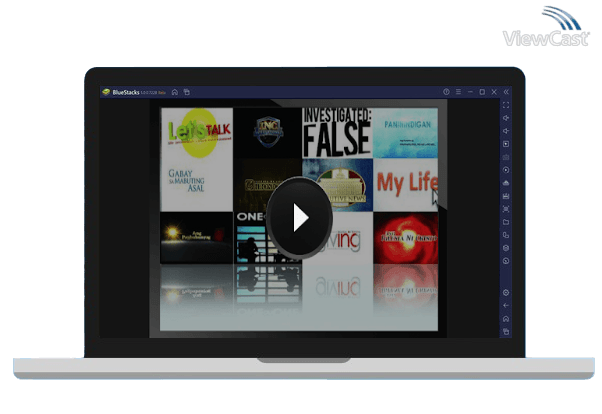Viewport: 602px width, 414px height.
Task: Click the Gabay sa Mabuting Asal tile
Action: coord(197,185)
